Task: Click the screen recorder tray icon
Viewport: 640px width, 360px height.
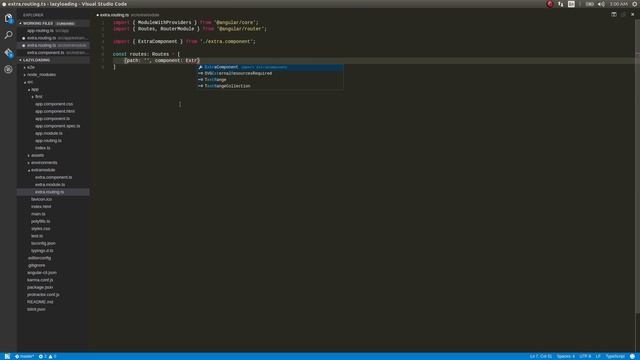Action: [550, 4]
